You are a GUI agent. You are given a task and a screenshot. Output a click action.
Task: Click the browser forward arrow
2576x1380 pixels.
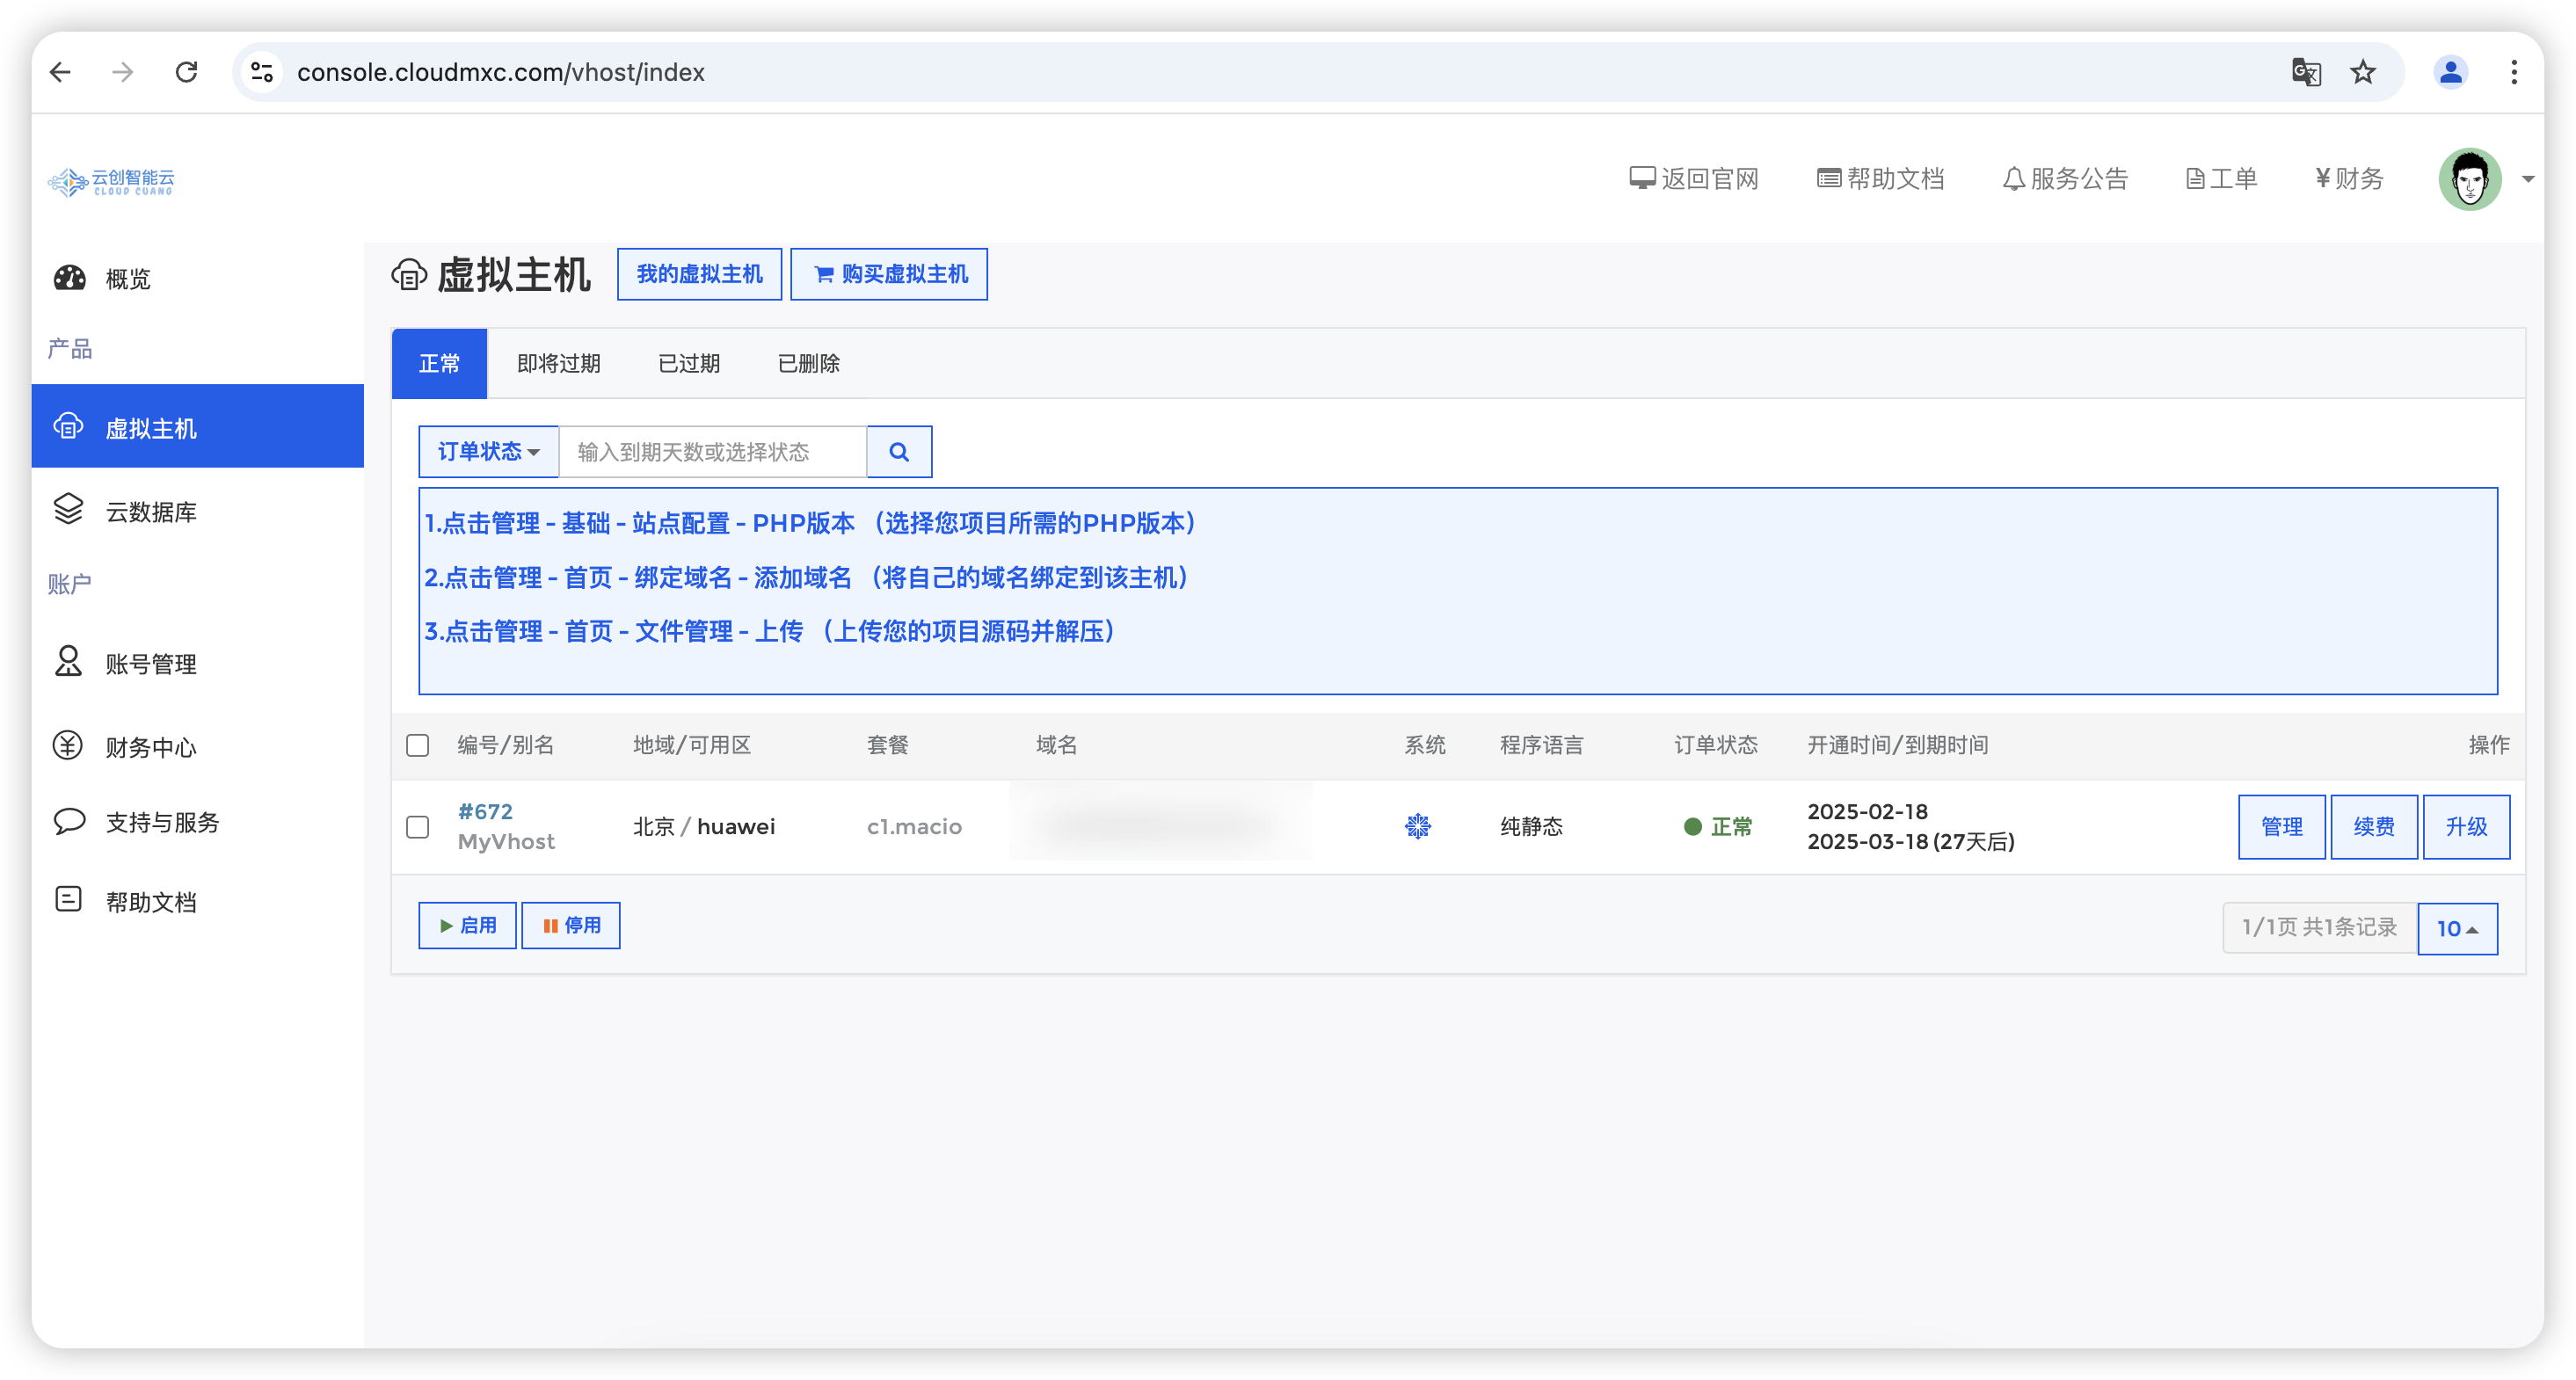click(x=123, y=72)
